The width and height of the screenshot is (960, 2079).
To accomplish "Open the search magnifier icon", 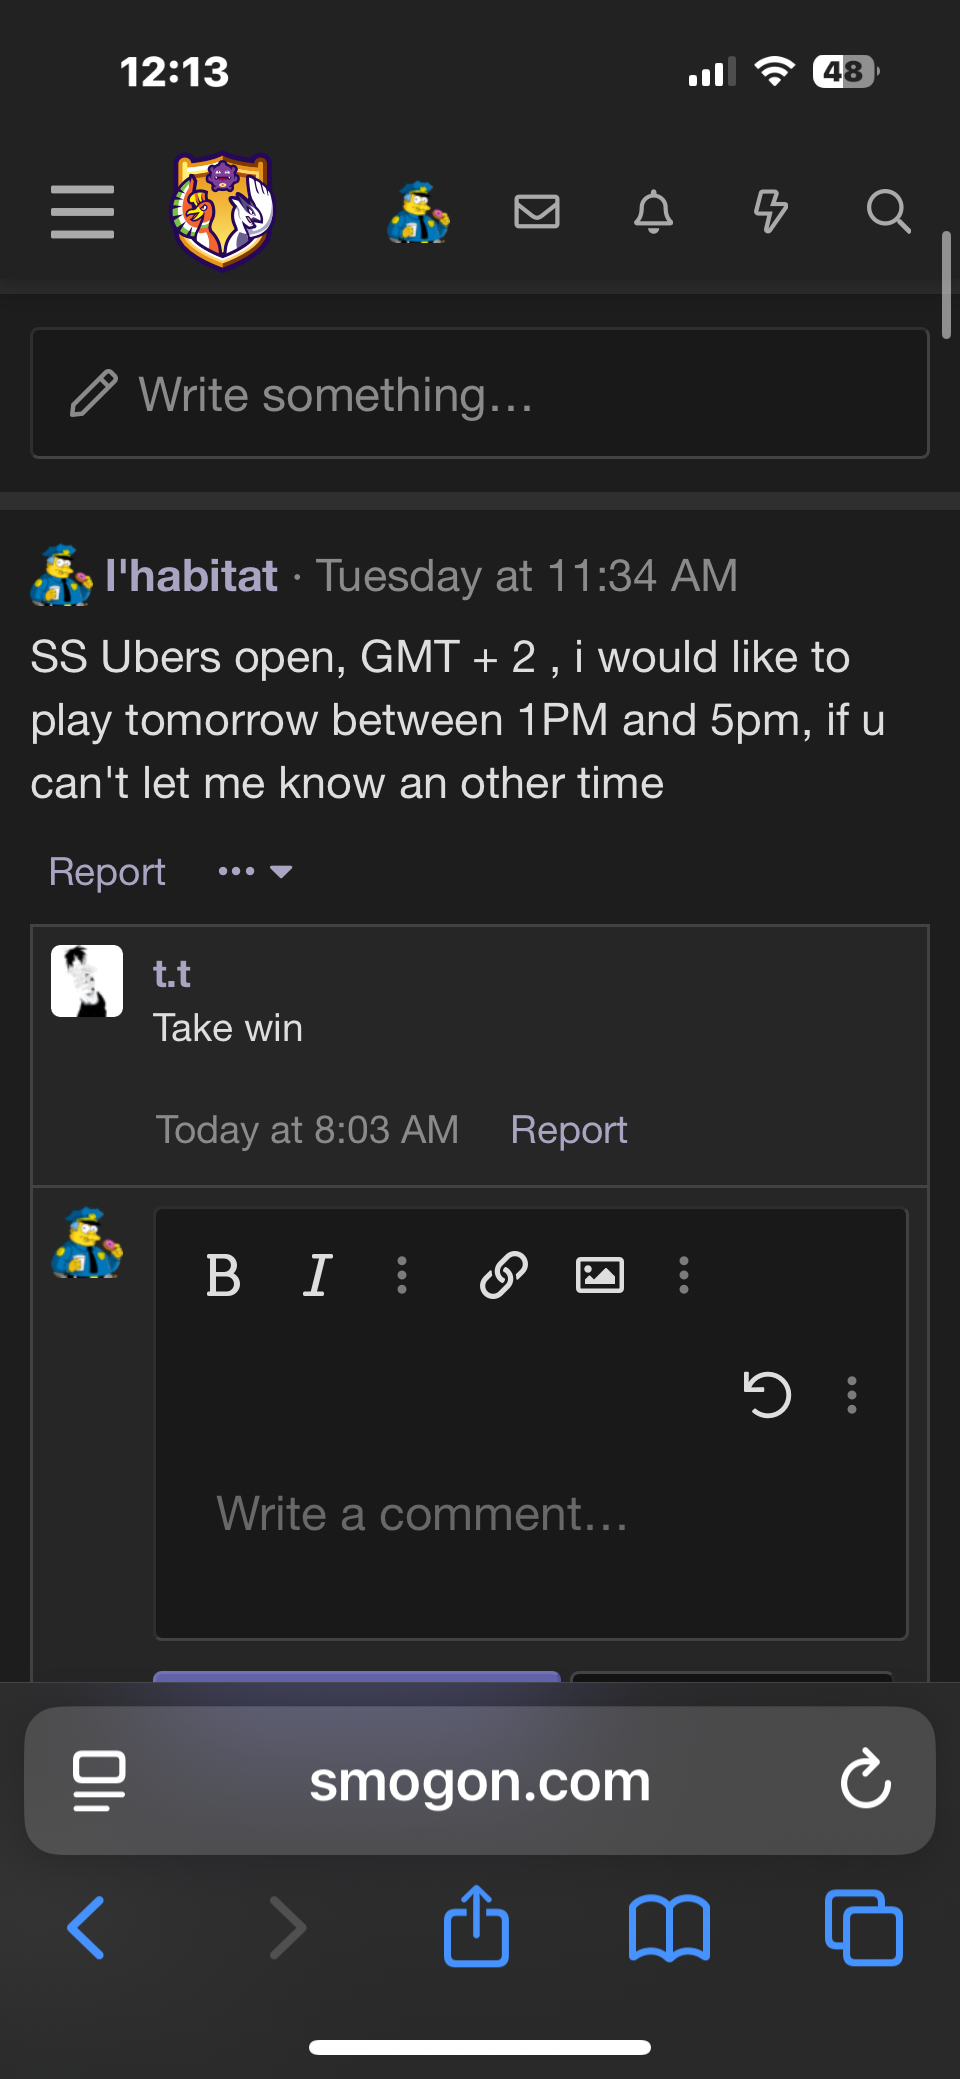I will click(888, 212).
